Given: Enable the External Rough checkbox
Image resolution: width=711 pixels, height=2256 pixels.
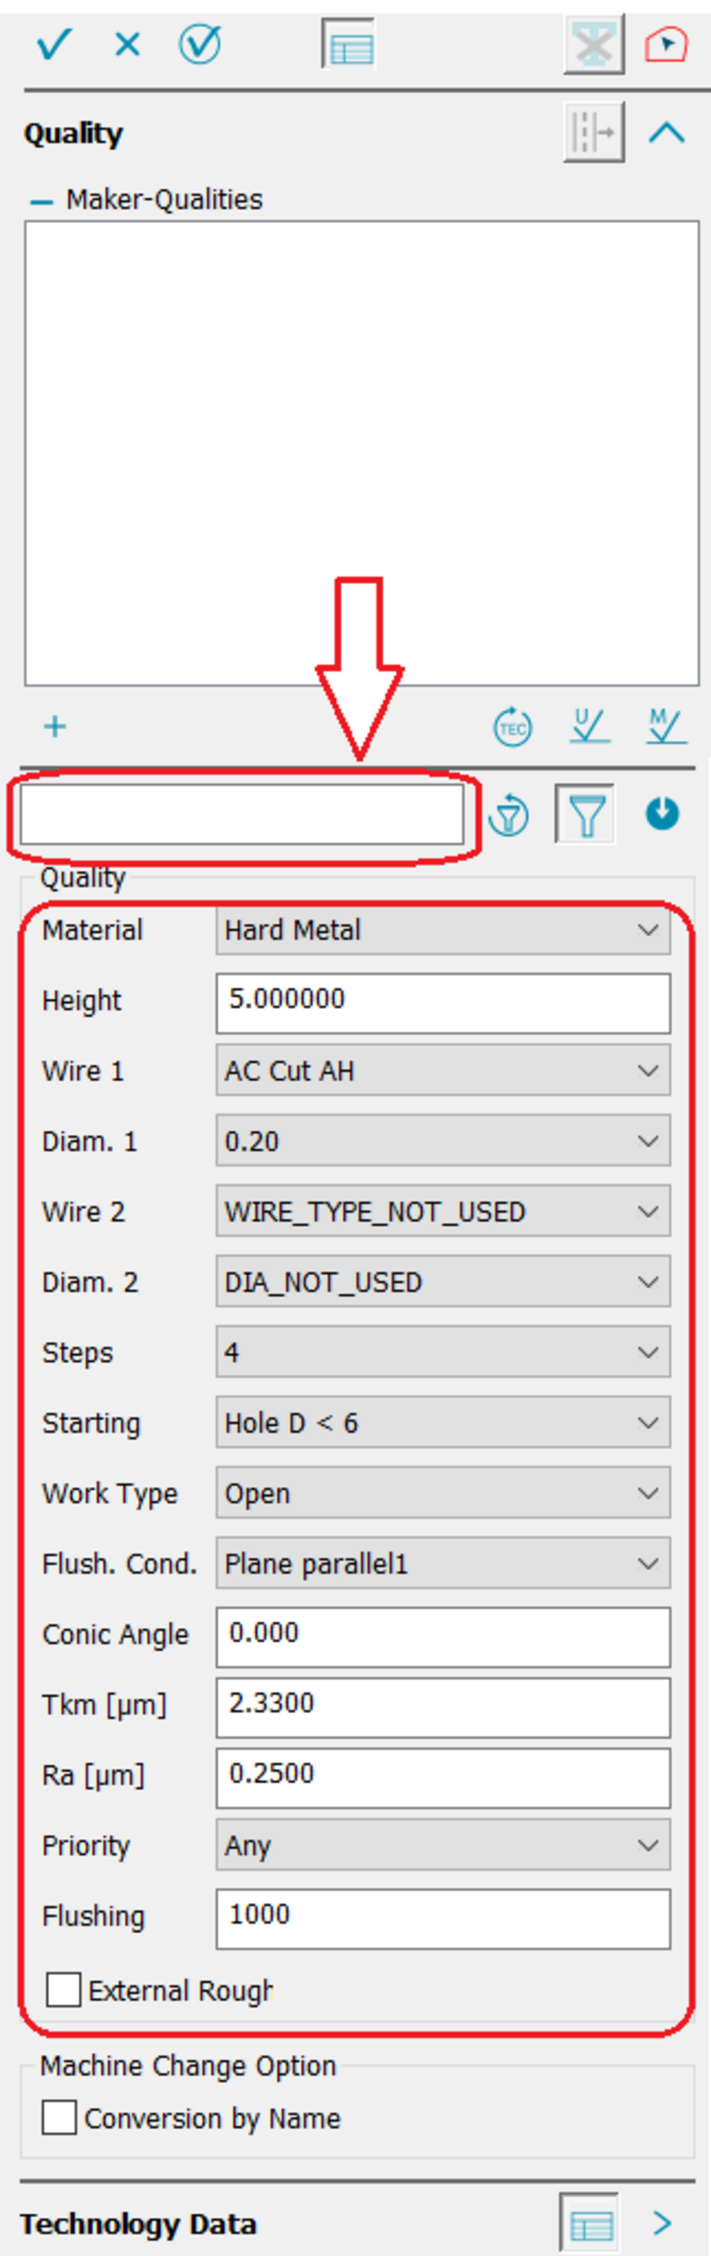Looking at the screenshot, I should click(x=64, y=1990).
